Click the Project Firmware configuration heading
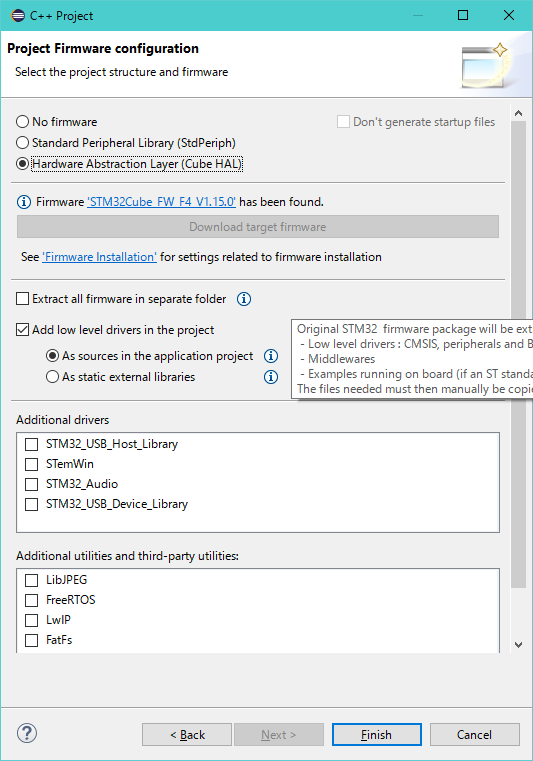The image size is (533, 761). point(103,49)
